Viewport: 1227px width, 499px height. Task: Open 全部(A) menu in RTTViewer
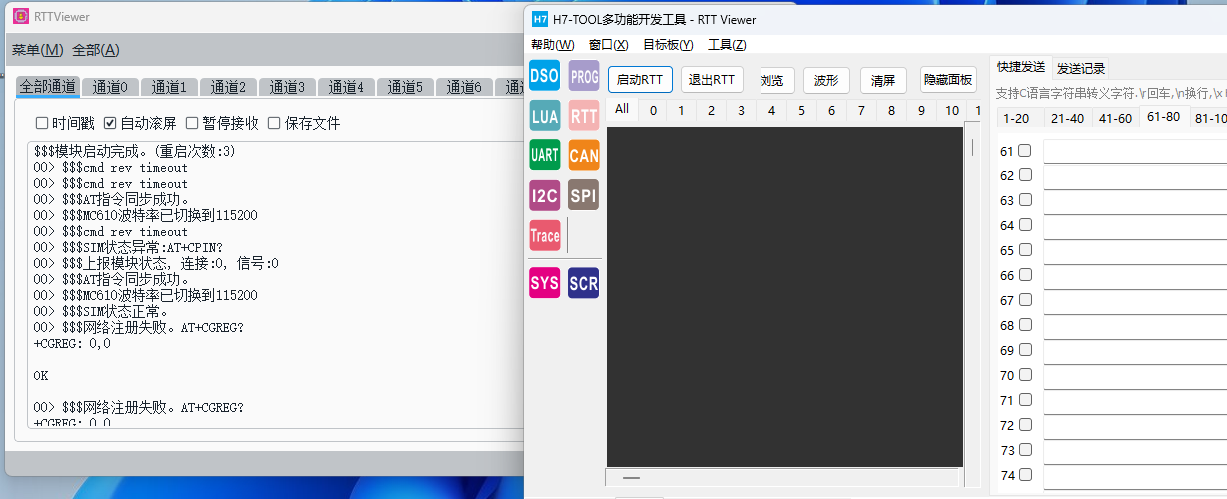(x=96, y=50)
